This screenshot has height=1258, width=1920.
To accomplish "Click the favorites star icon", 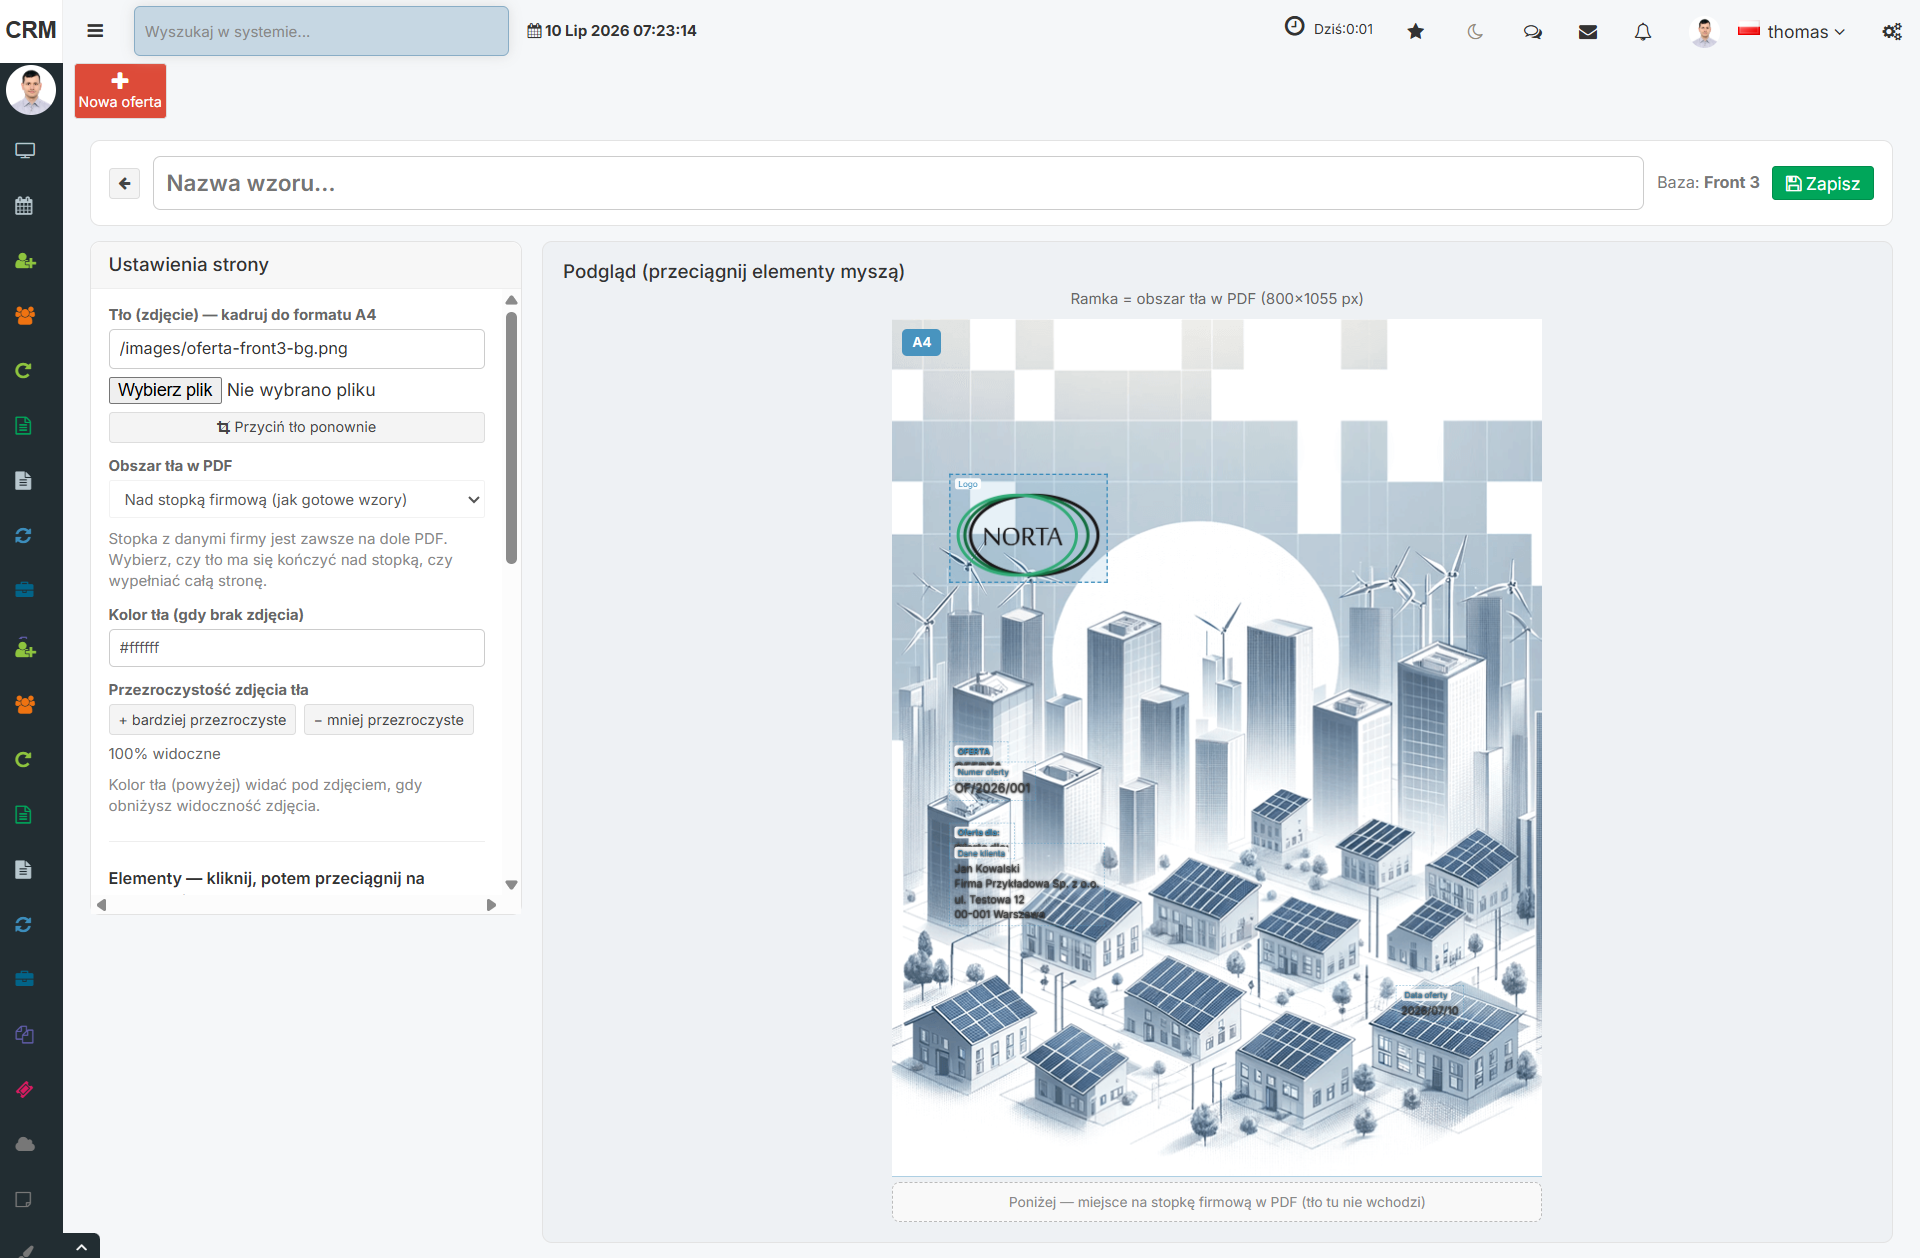I will (1415, 31).
